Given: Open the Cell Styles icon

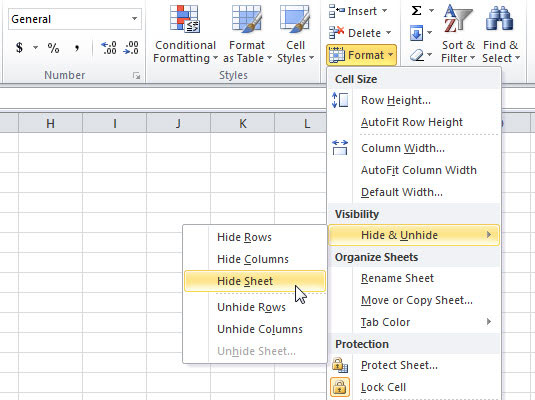Looking at the screenshot, I should (295, 19).
